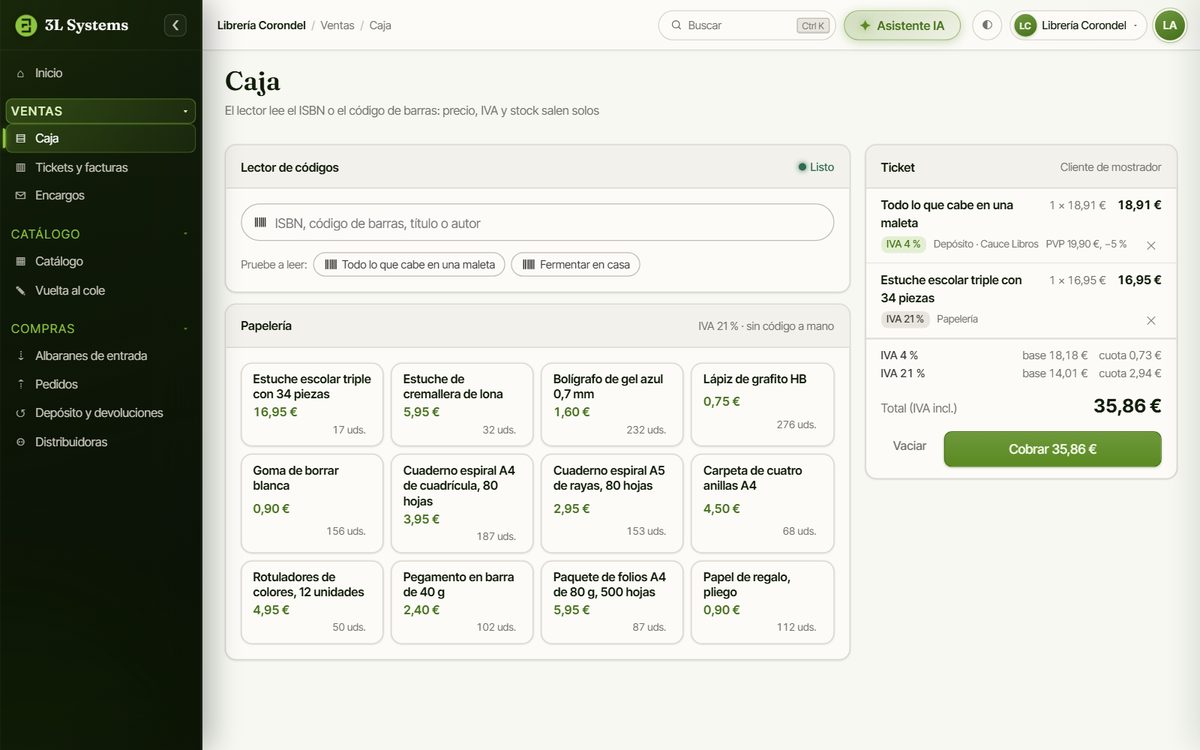Open Albaranes de entrada
The image size is (1200, 750).
point(100,355)
